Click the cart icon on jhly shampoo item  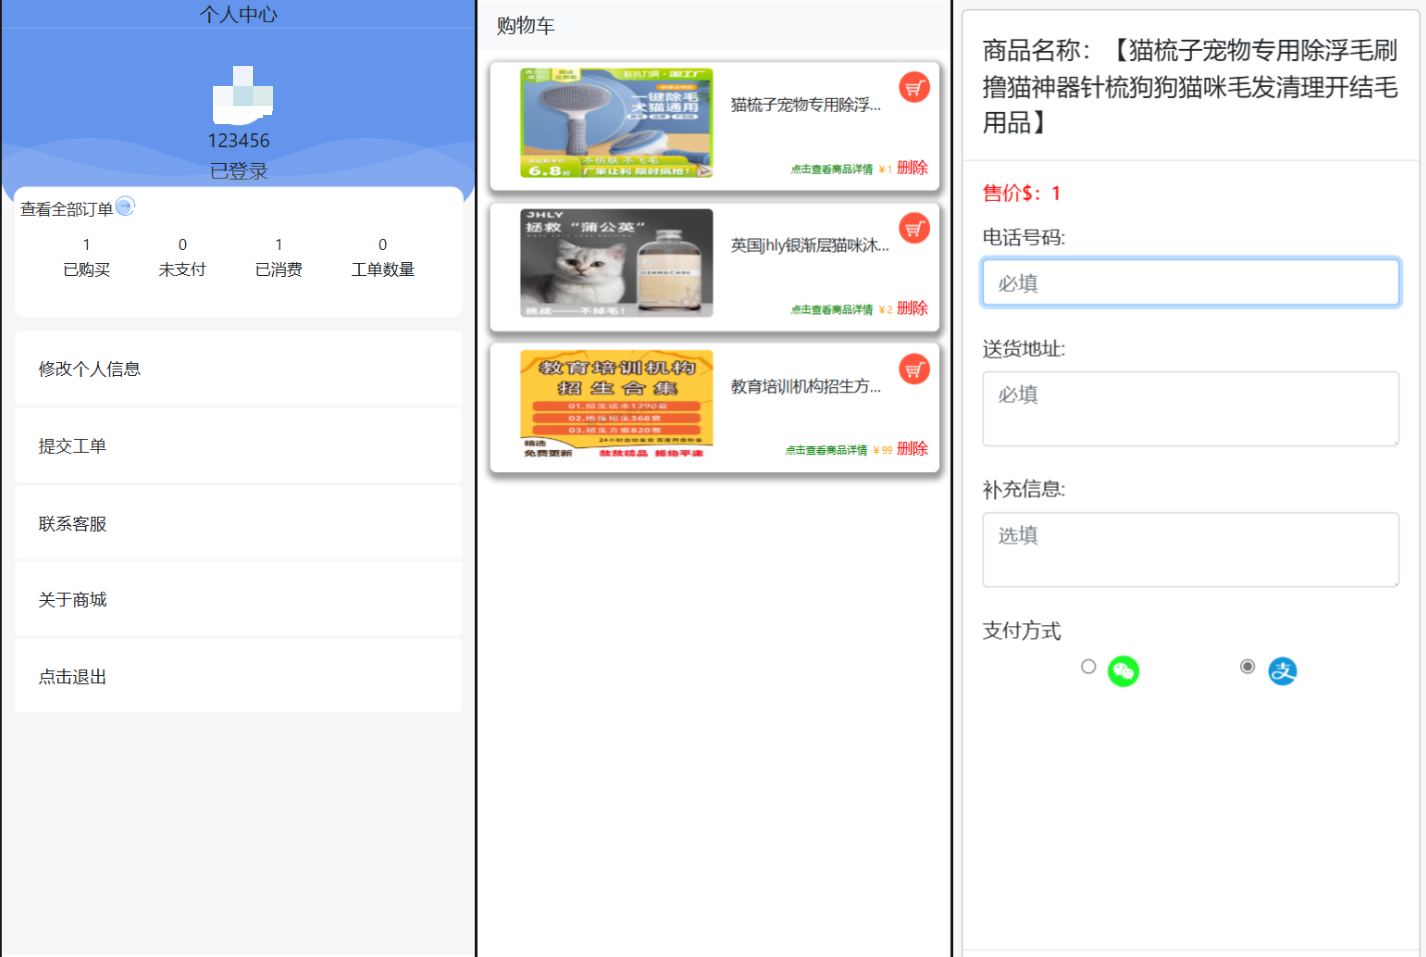click(x=914, y=229)
